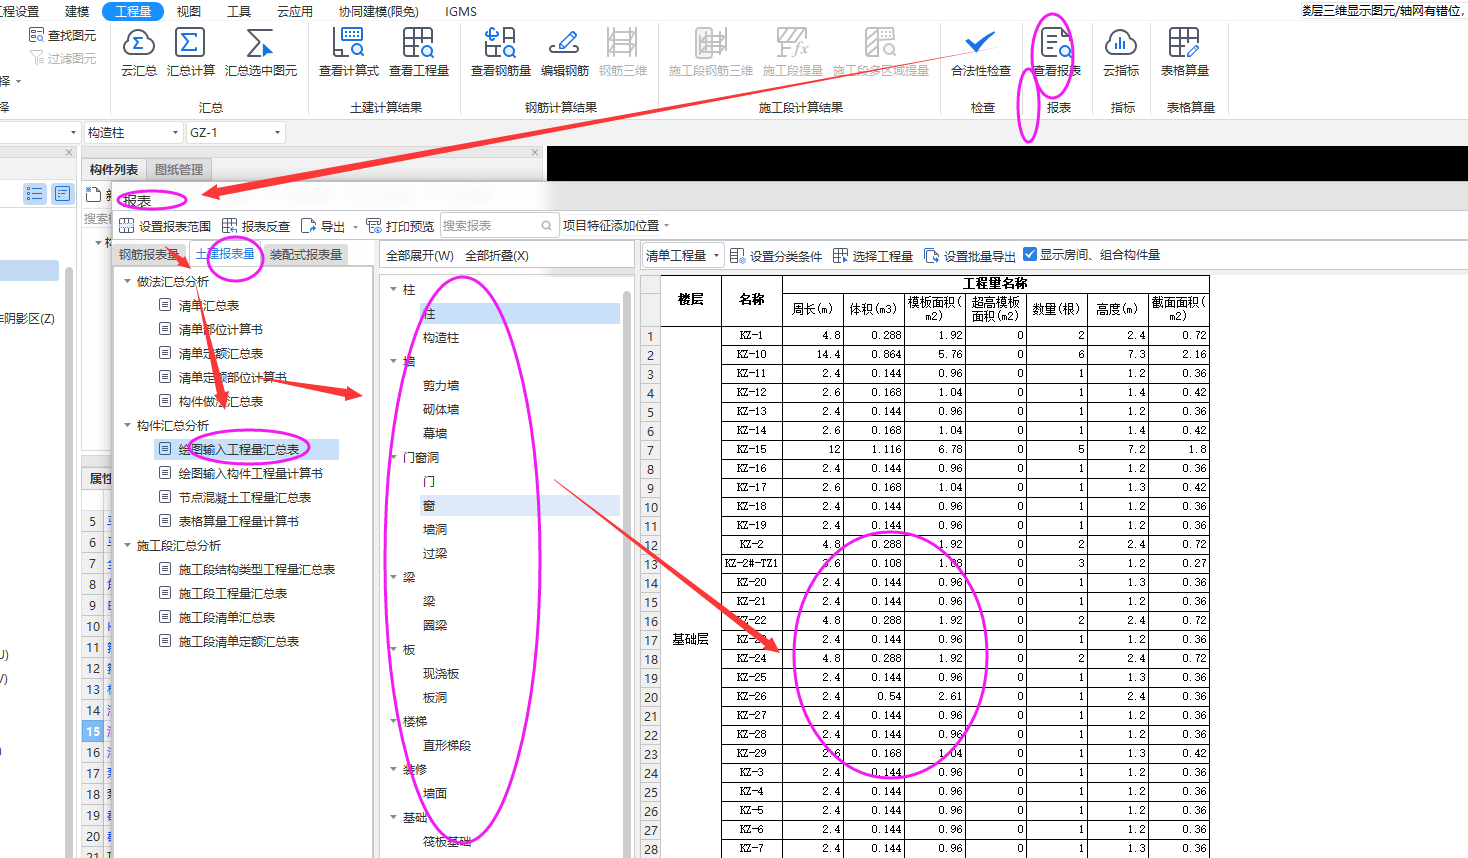Click 施工段提量 icon
The width and height of the screenshot is (1468, 858).
click(792, 43)
